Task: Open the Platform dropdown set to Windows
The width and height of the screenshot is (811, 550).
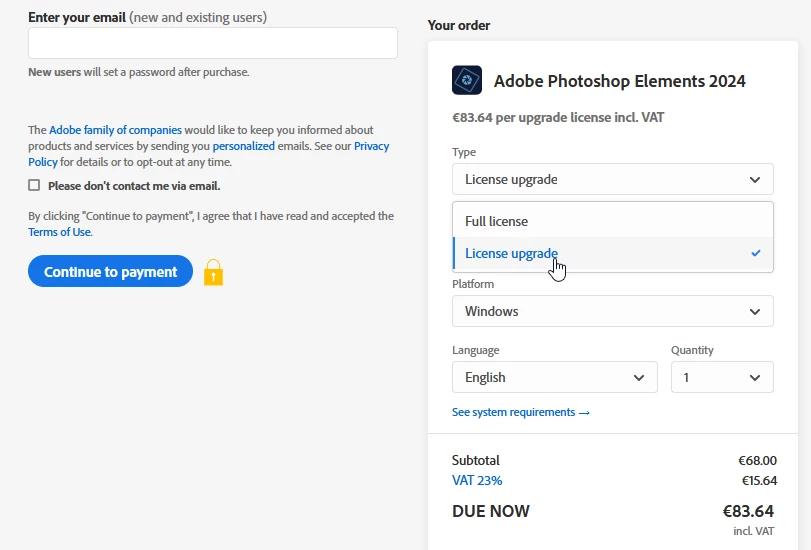Action: (x=613, y=311)
